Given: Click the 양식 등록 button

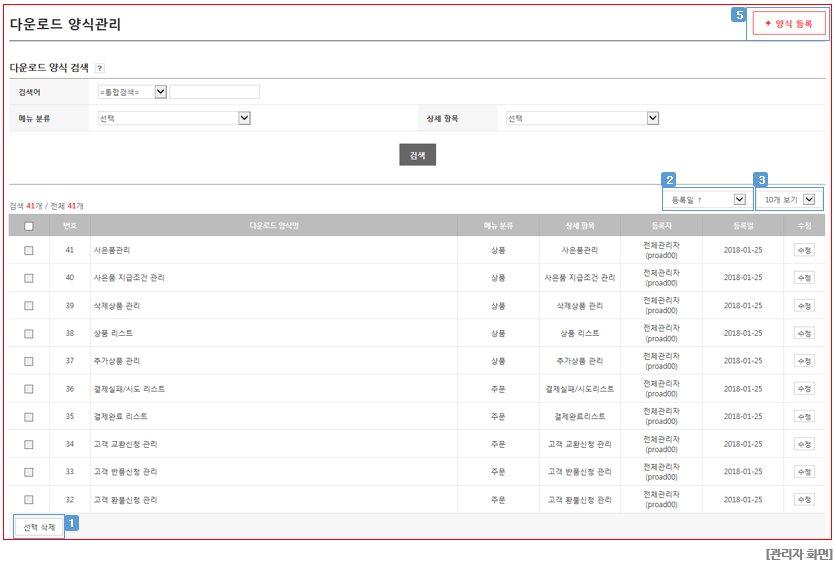Looking at the screenshot, I should point(789,24).
